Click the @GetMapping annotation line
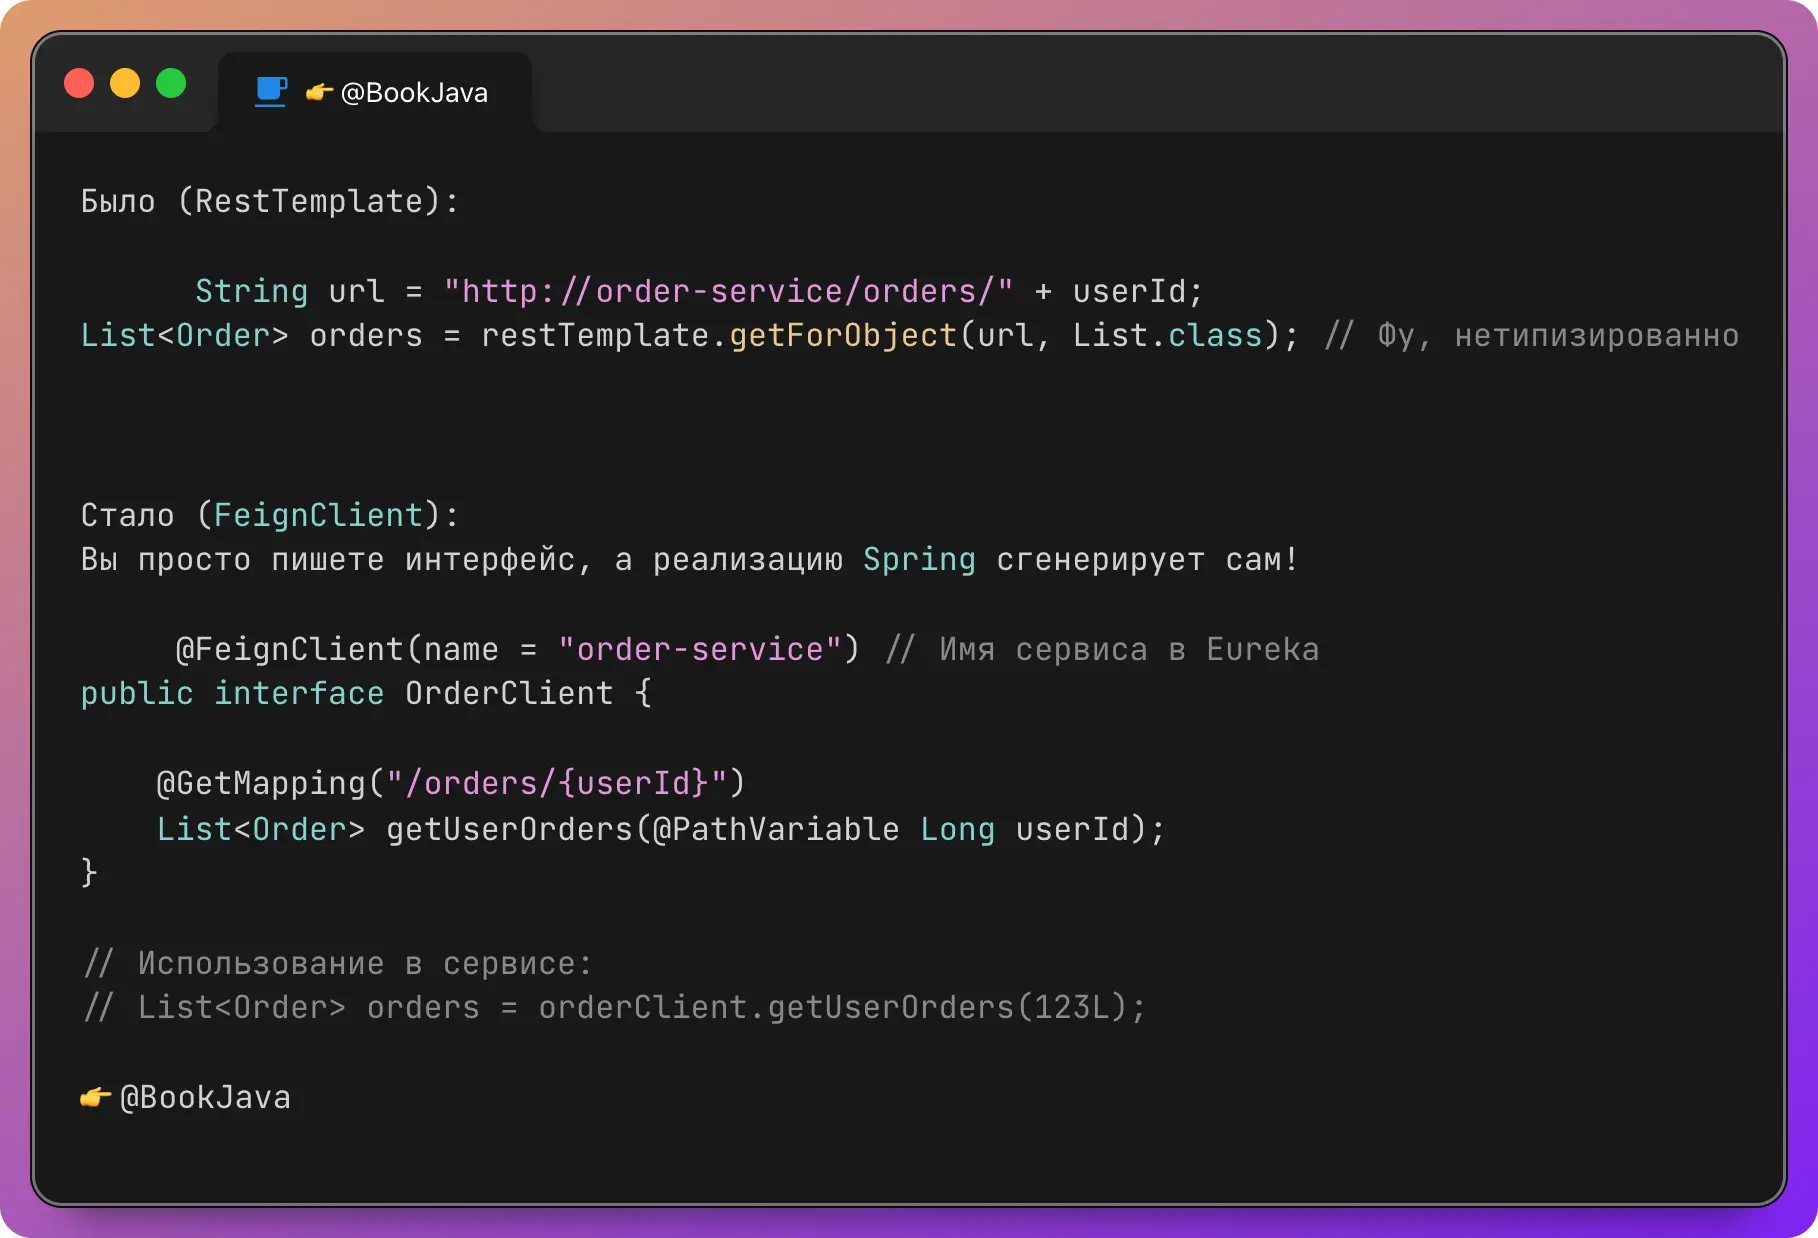 [451, 783]
